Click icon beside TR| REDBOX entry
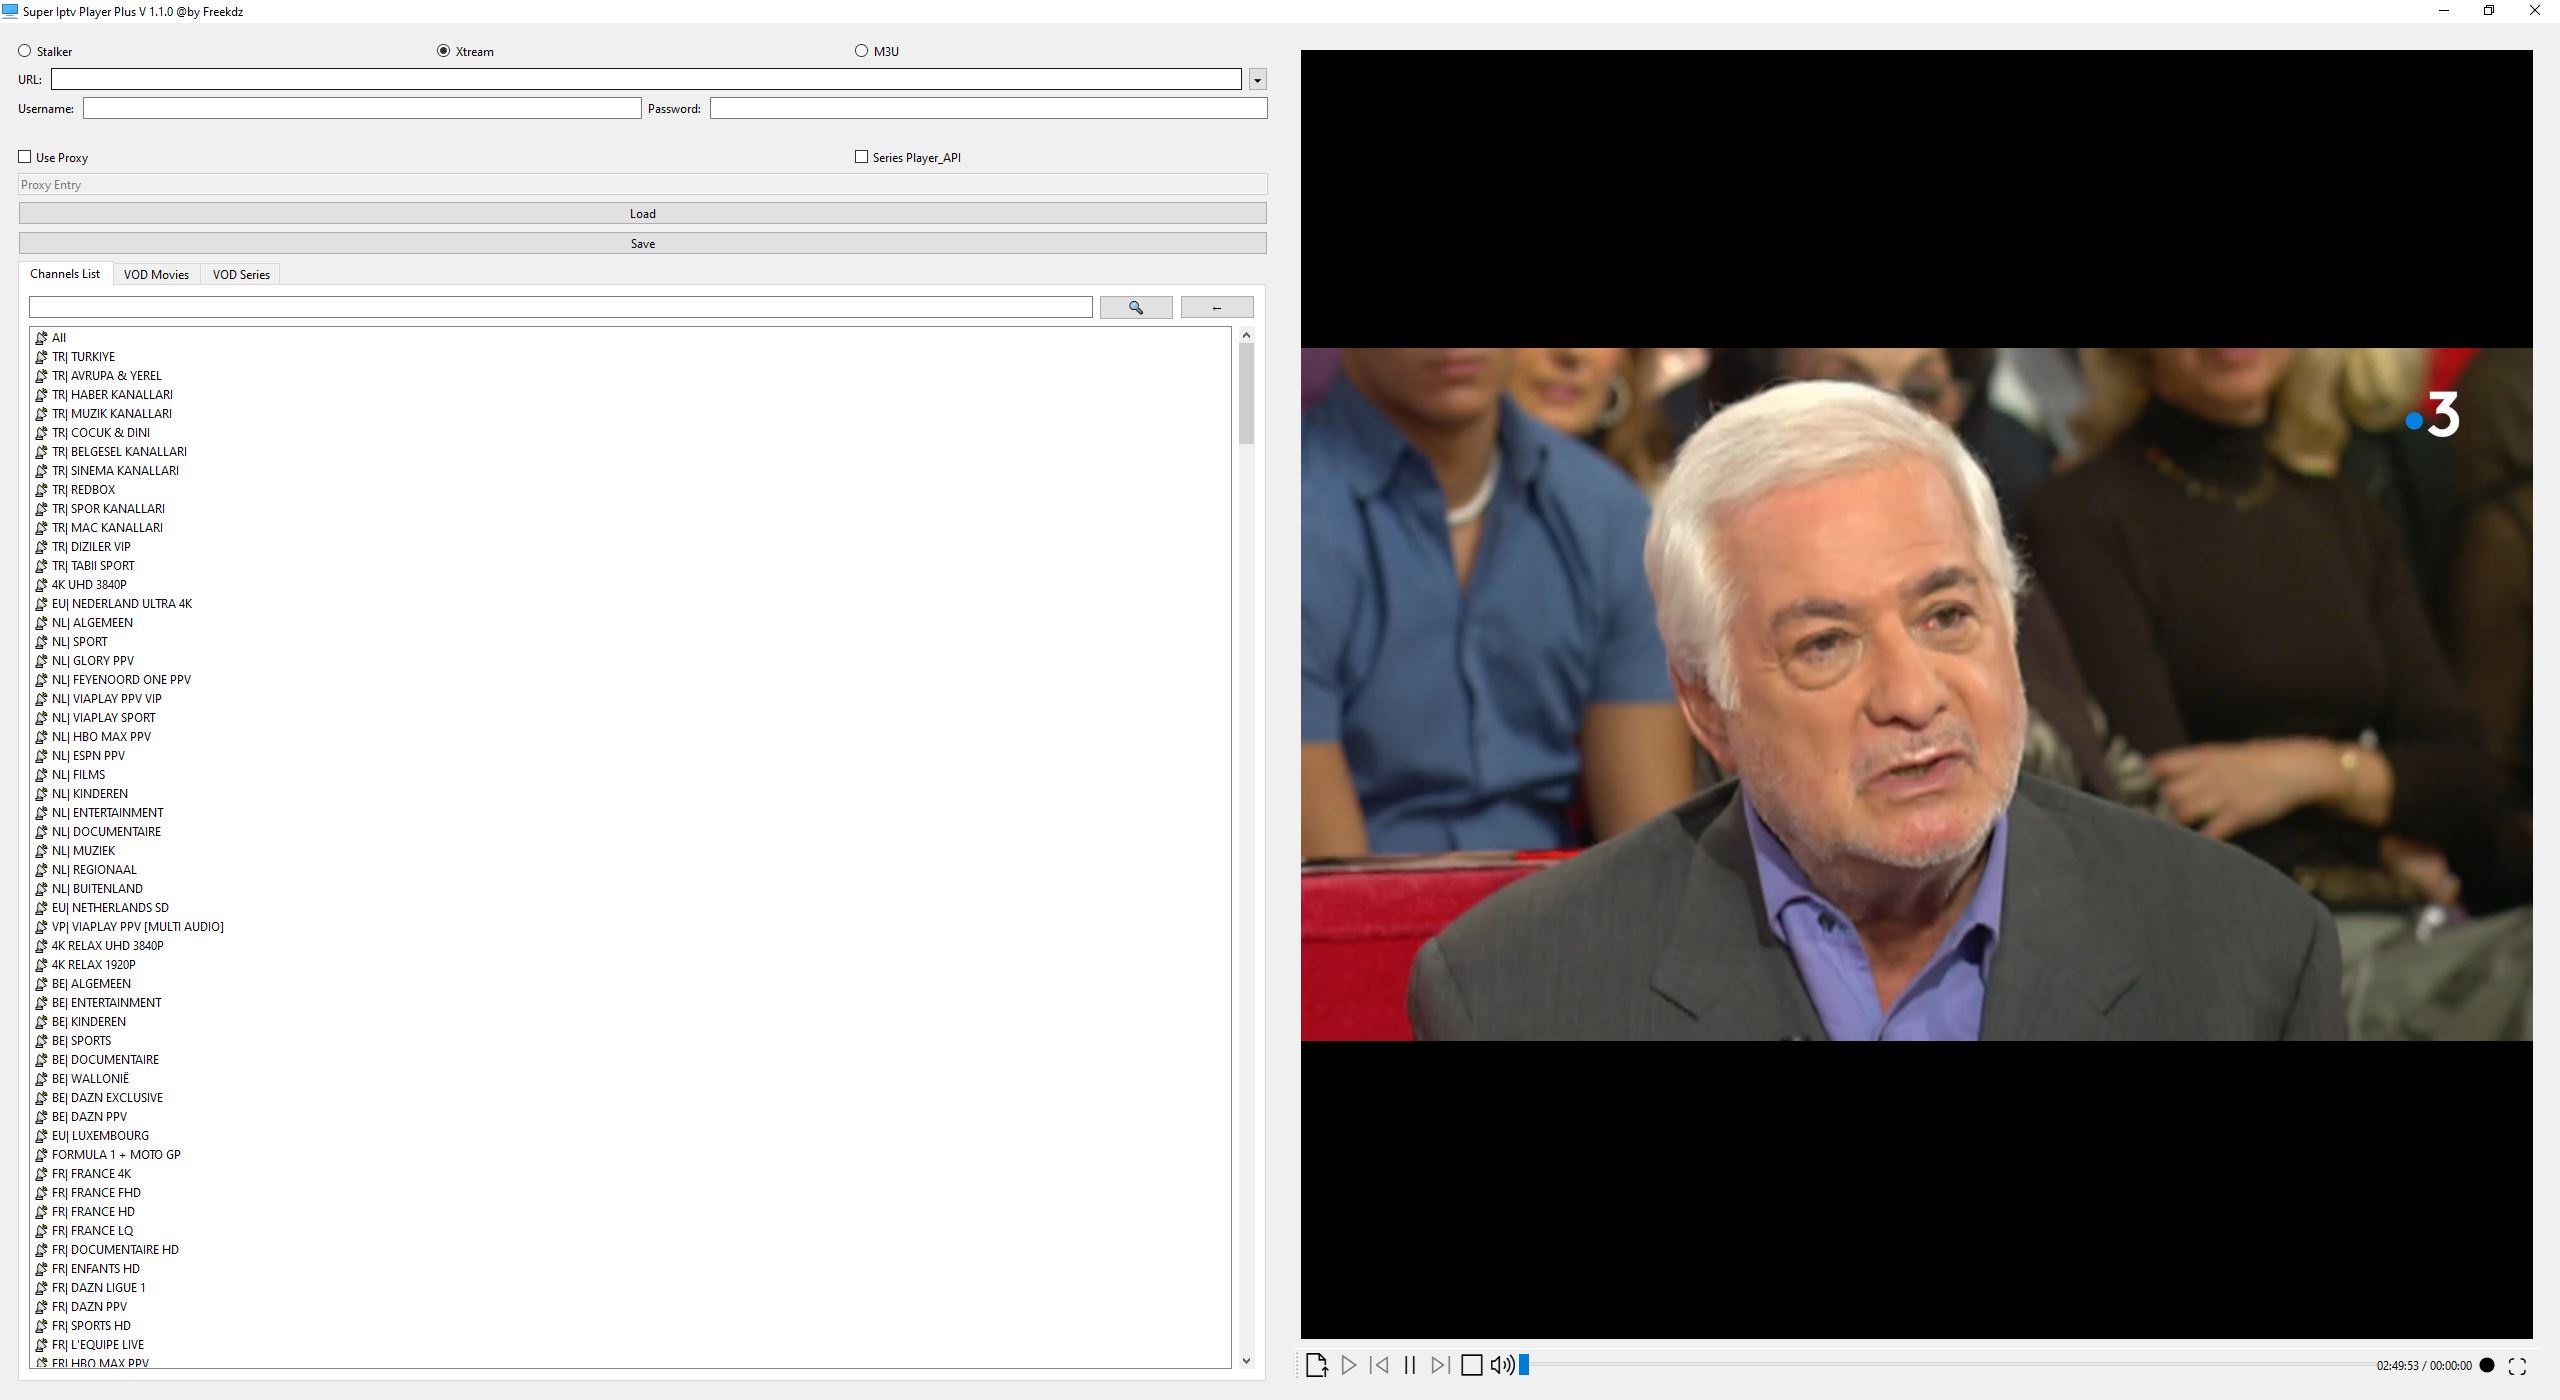The height and width of the screenshot is (1400, 2560). coord(41,490)
